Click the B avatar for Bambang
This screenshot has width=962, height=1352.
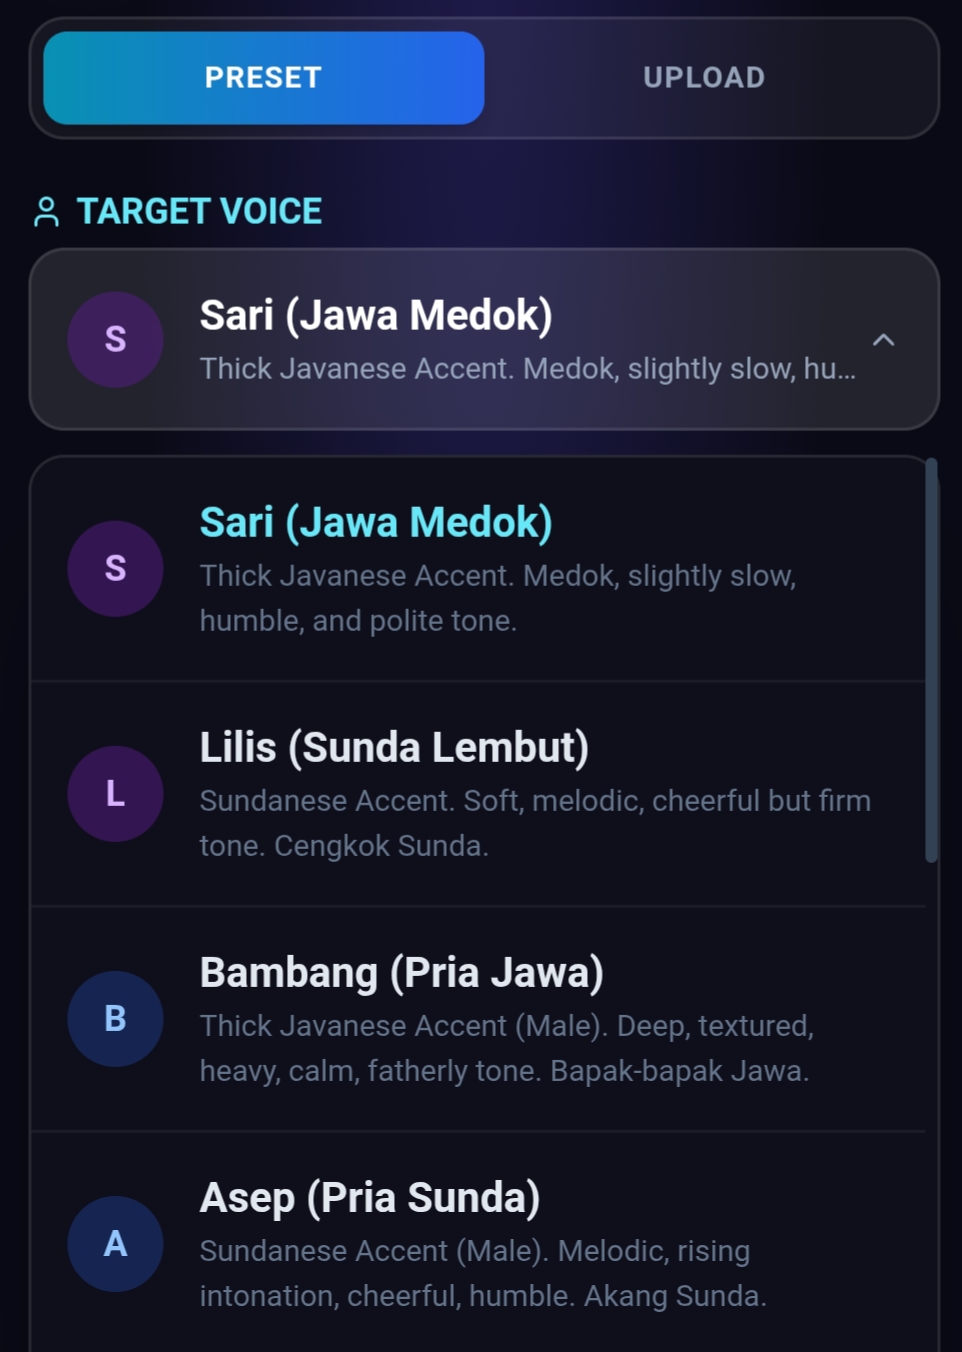click(115, 1019)
